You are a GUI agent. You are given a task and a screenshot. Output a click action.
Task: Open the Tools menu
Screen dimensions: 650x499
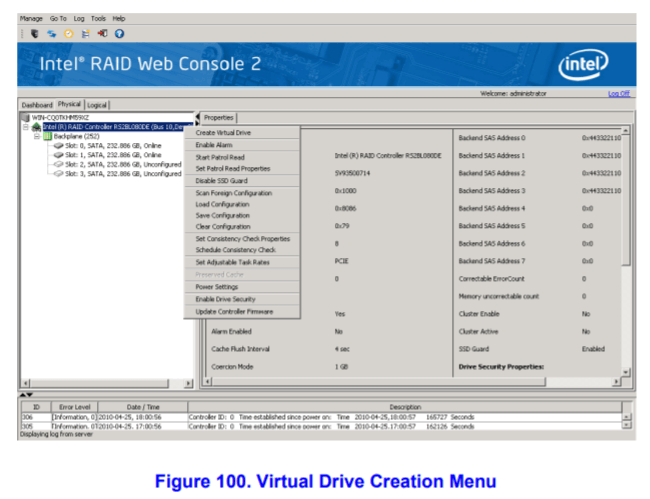[98, 19]
